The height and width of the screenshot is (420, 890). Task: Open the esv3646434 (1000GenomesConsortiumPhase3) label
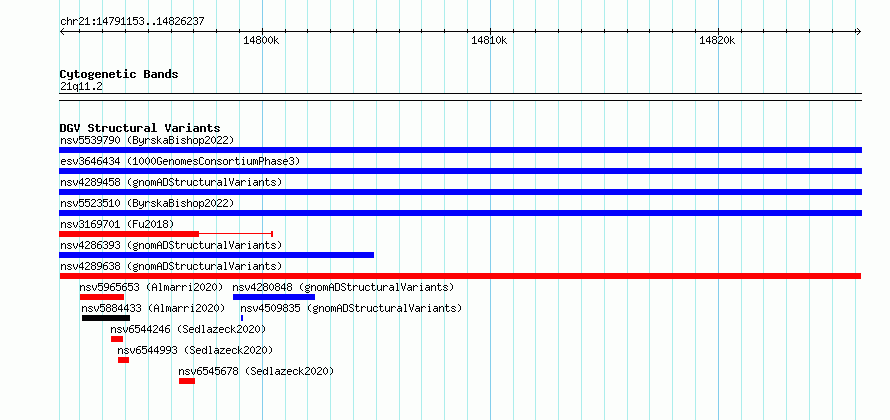[179, 161]
